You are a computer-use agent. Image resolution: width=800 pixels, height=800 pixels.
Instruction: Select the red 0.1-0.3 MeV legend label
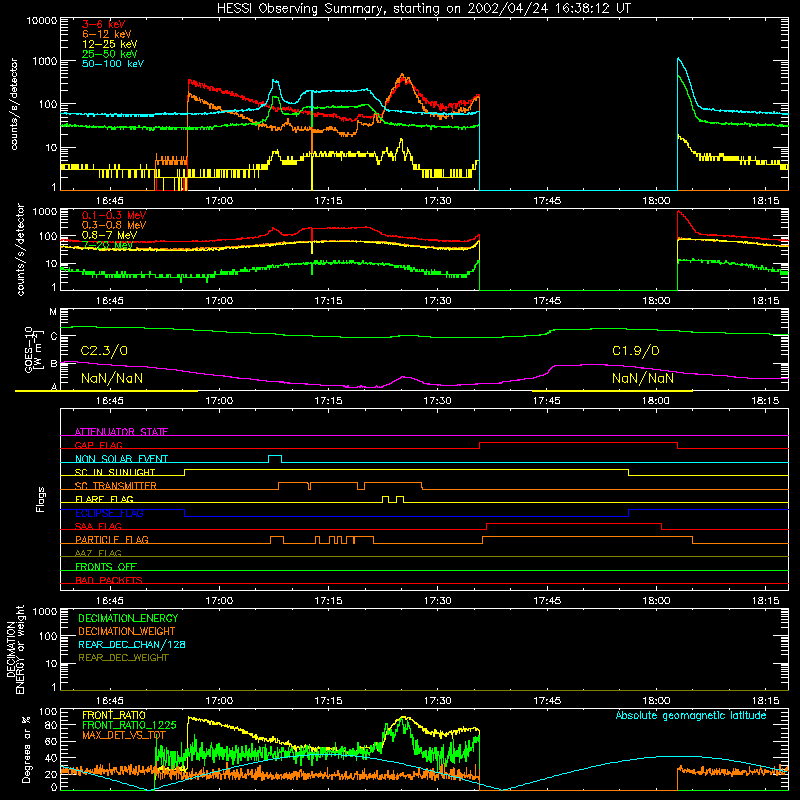[114, 215]
